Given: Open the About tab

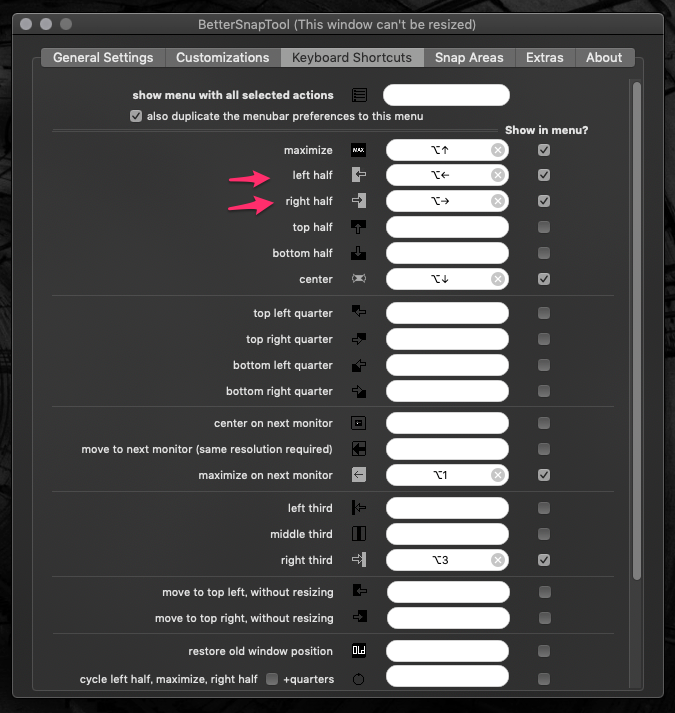Looking at the screenshot, I should (x=604, y=58).
